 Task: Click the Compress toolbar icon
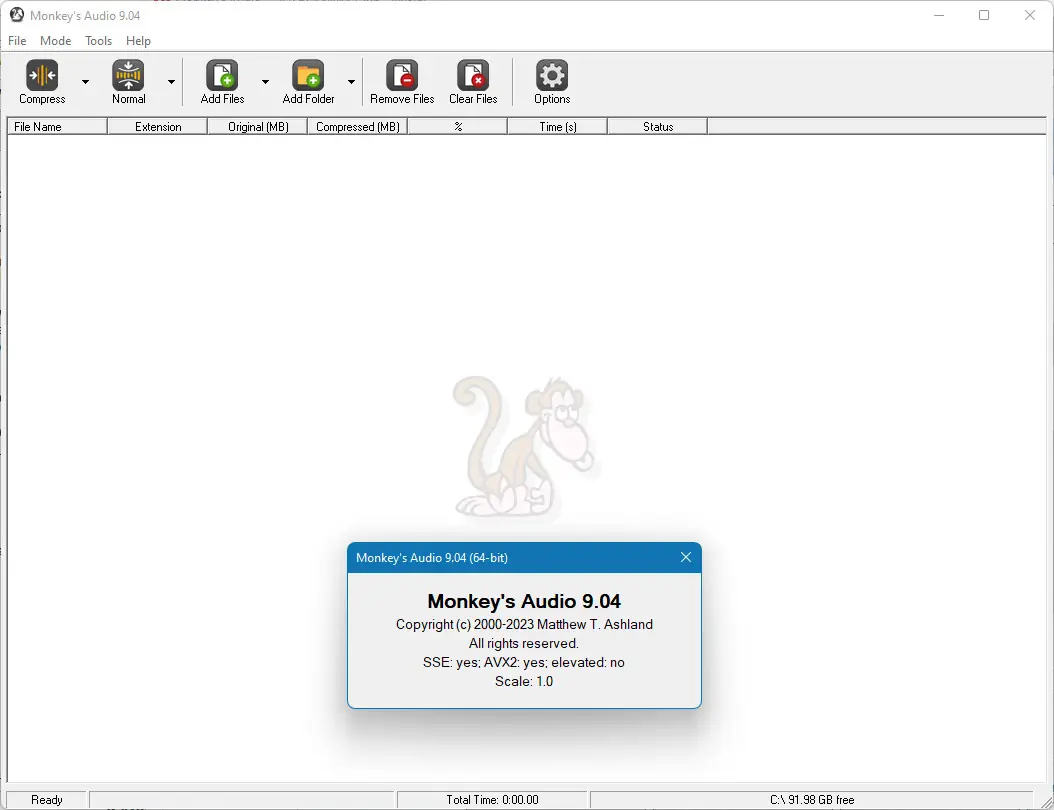click(x=42, y=75)
